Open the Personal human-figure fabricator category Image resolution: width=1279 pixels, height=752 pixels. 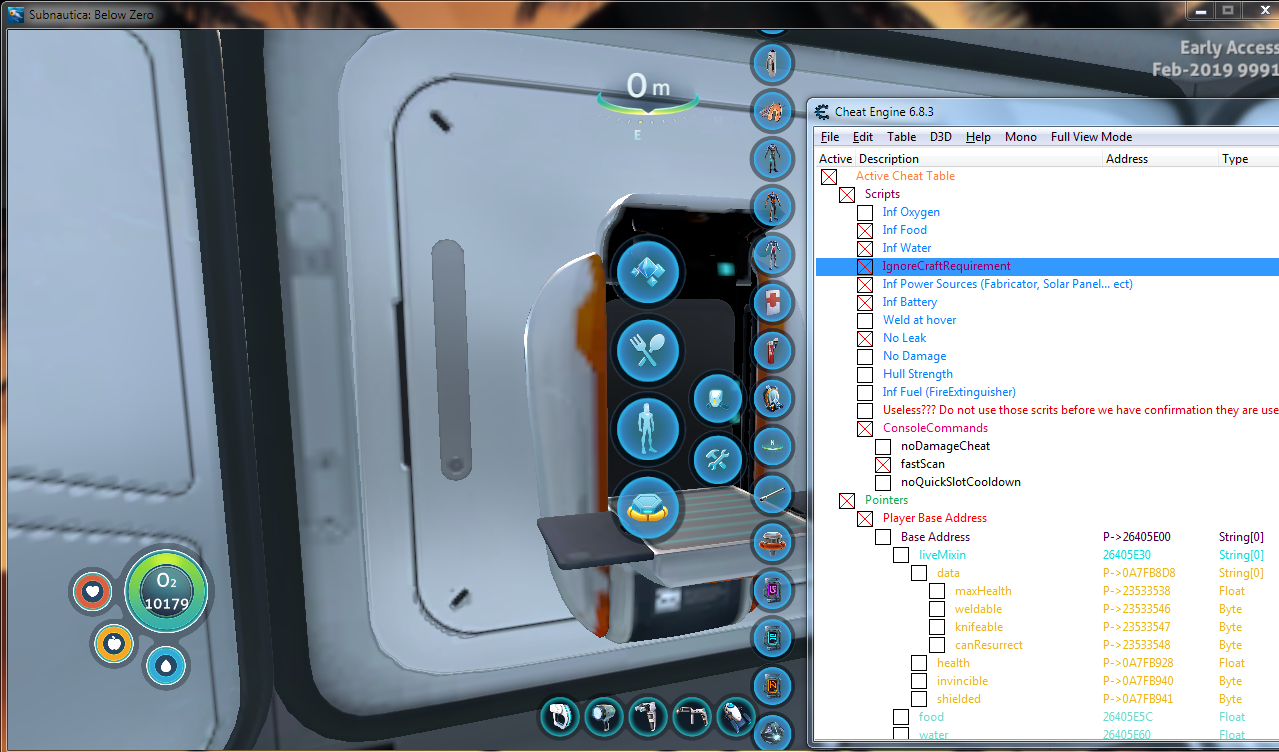pos(648,427)
